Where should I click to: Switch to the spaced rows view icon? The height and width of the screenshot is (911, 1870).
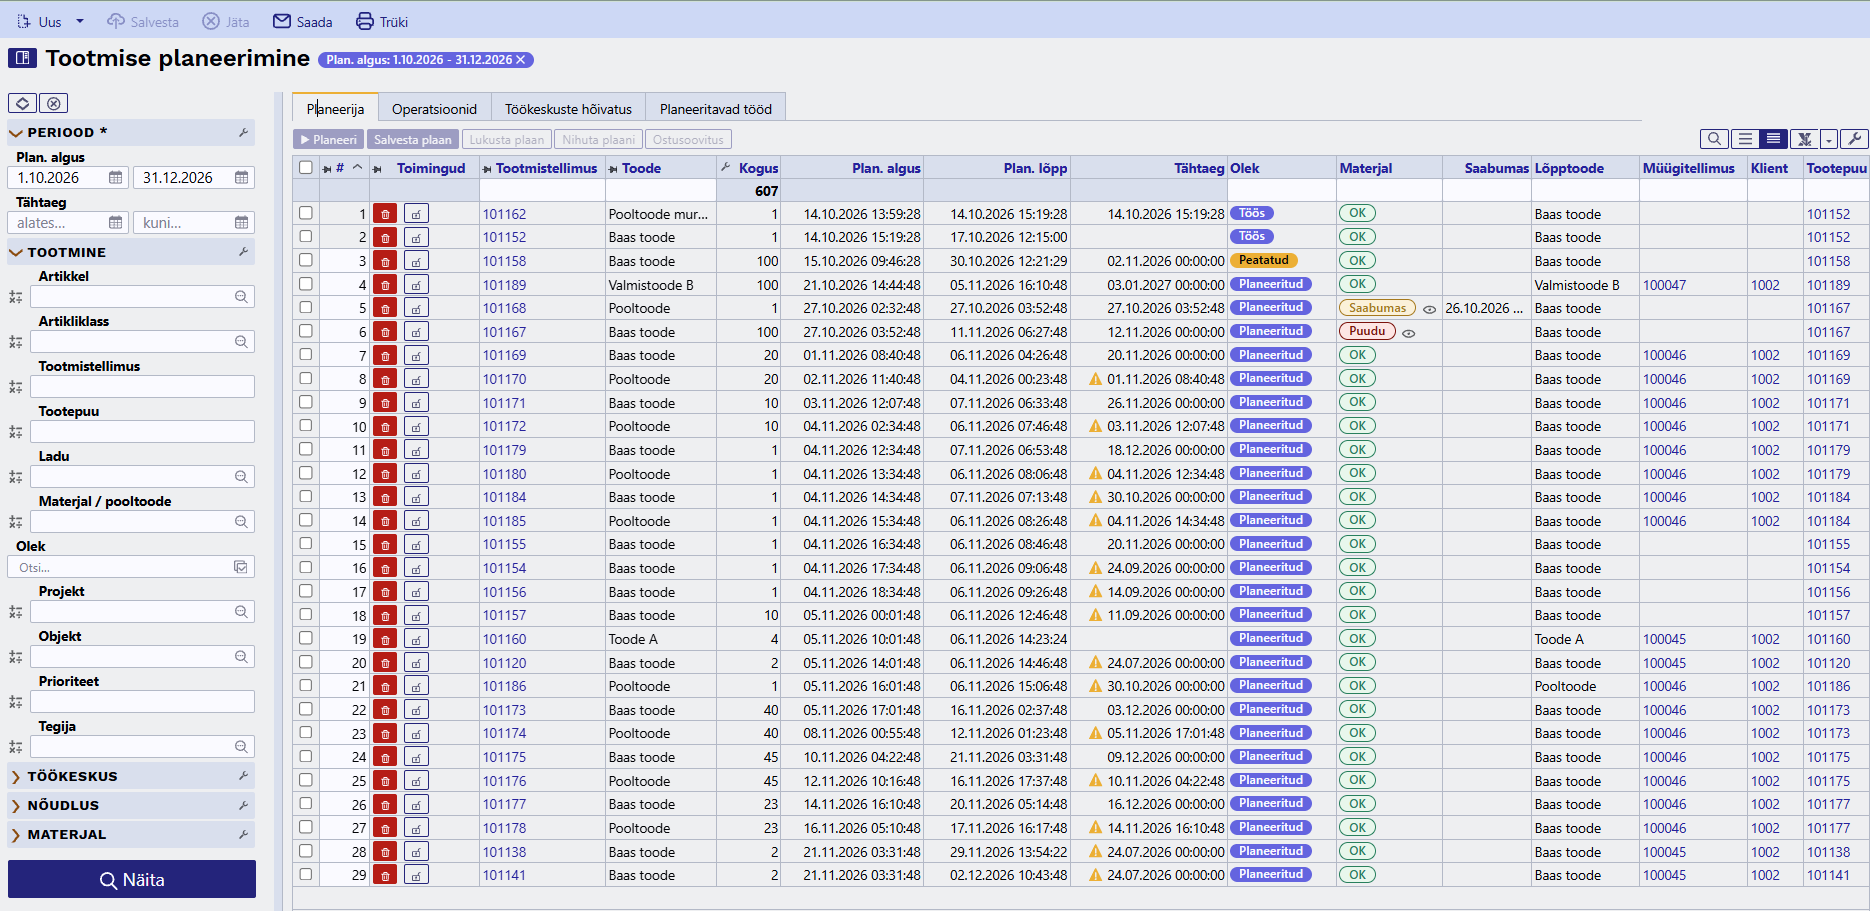point(1745,139)
